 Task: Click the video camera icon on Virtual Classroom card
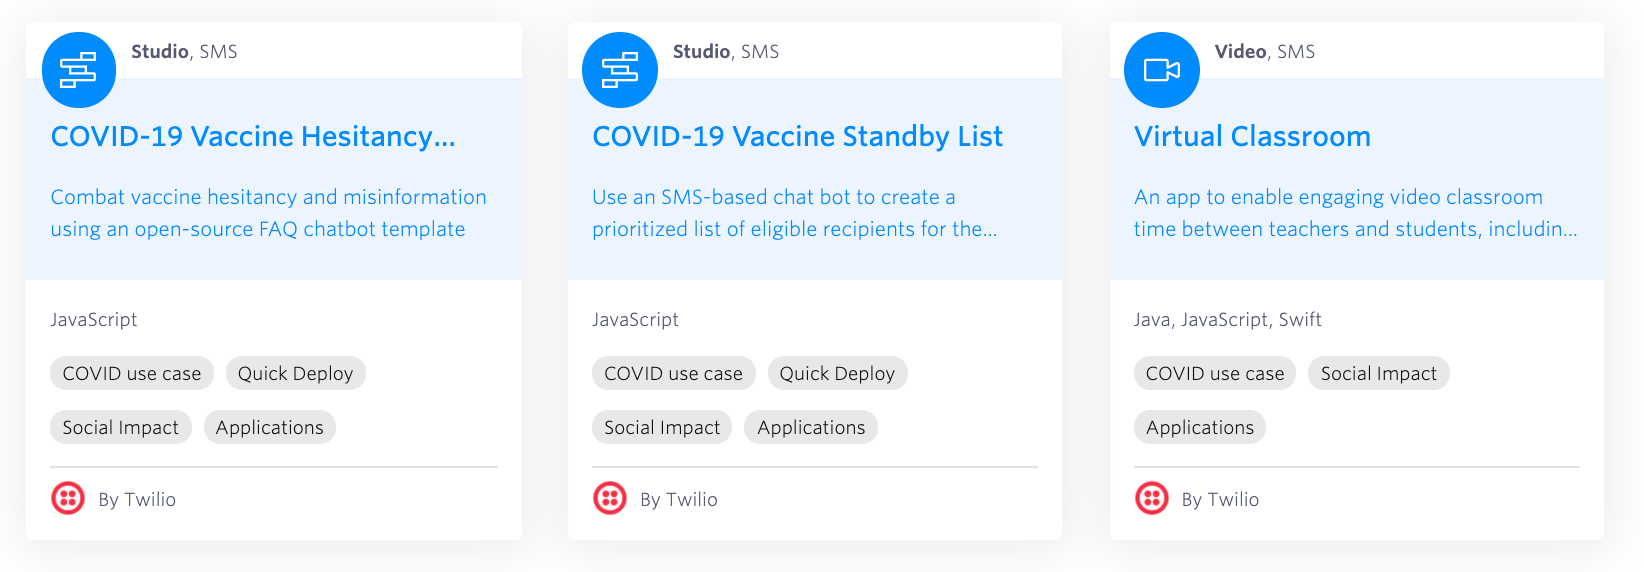[1162, 70]
